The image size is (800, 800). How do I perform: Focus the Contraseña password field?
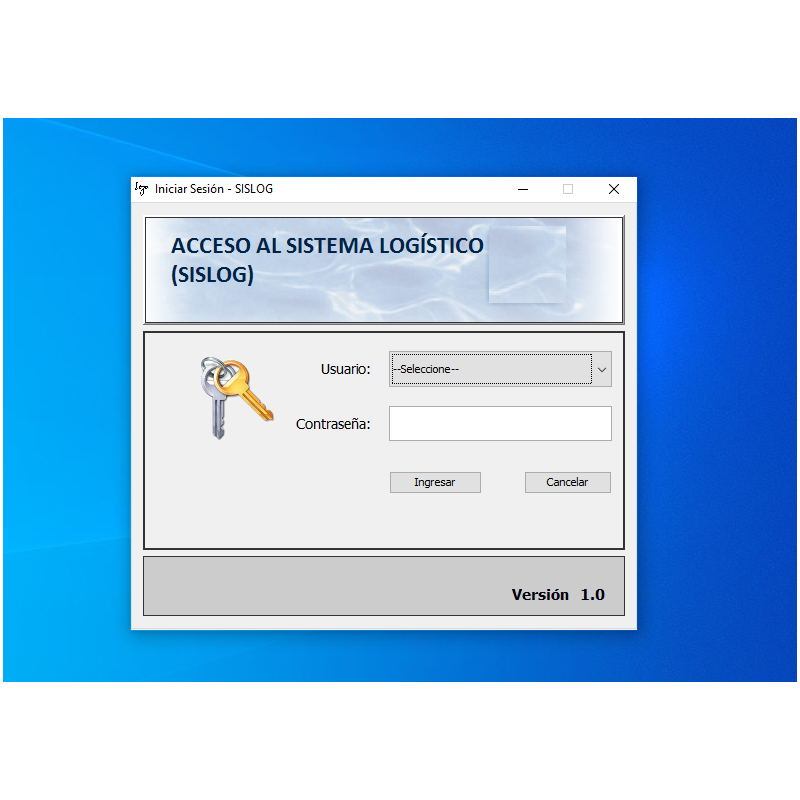(500, 424)
